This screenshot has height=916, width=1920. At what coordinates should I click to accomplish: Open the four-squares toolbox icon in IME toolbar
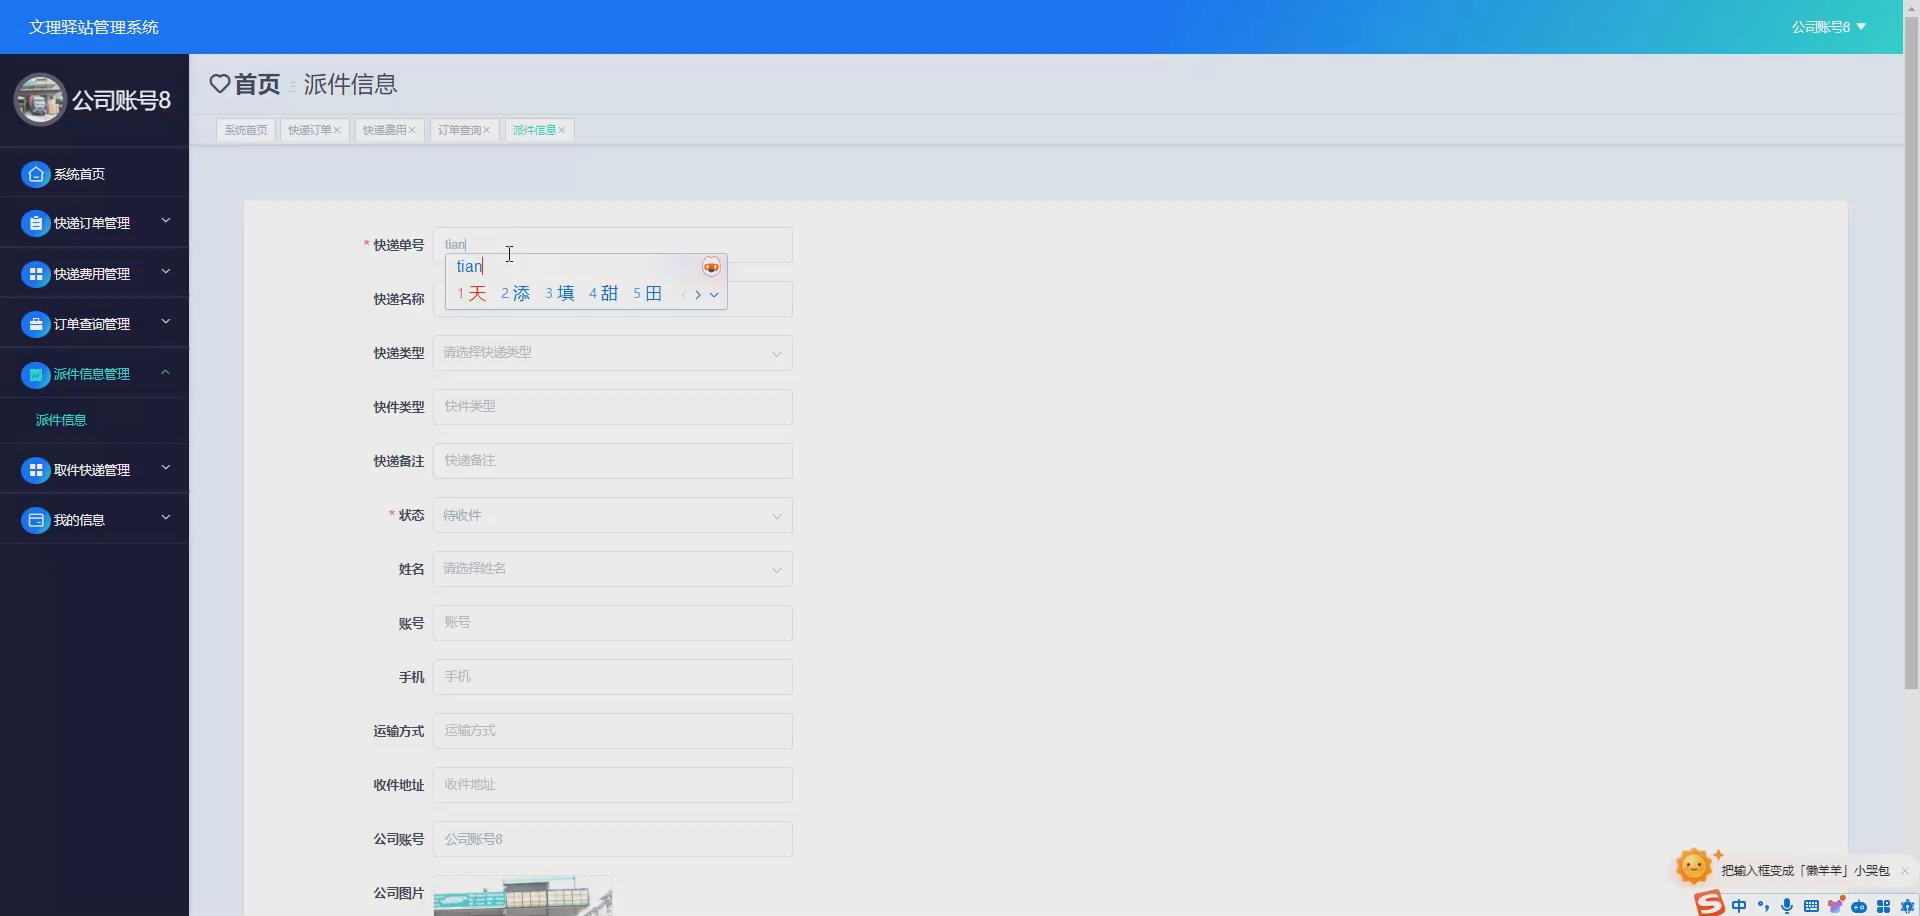pos(1883,906)
